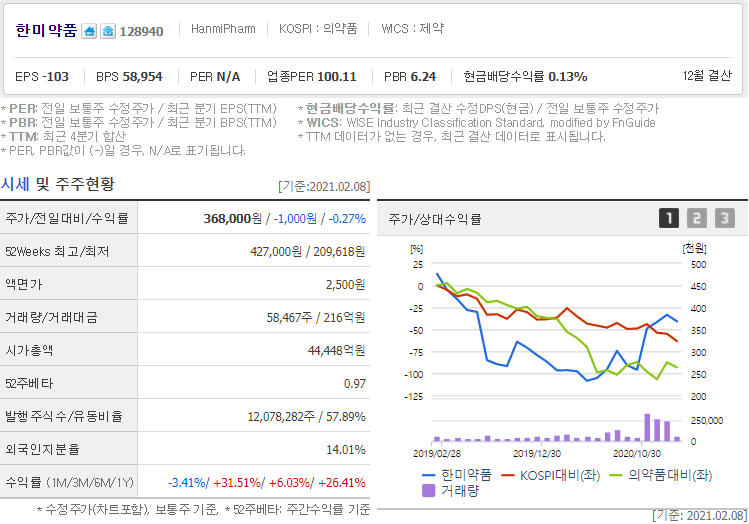Click the PBR 6.24 value
Screen dimensions: 749x524
tap(410, 76)
